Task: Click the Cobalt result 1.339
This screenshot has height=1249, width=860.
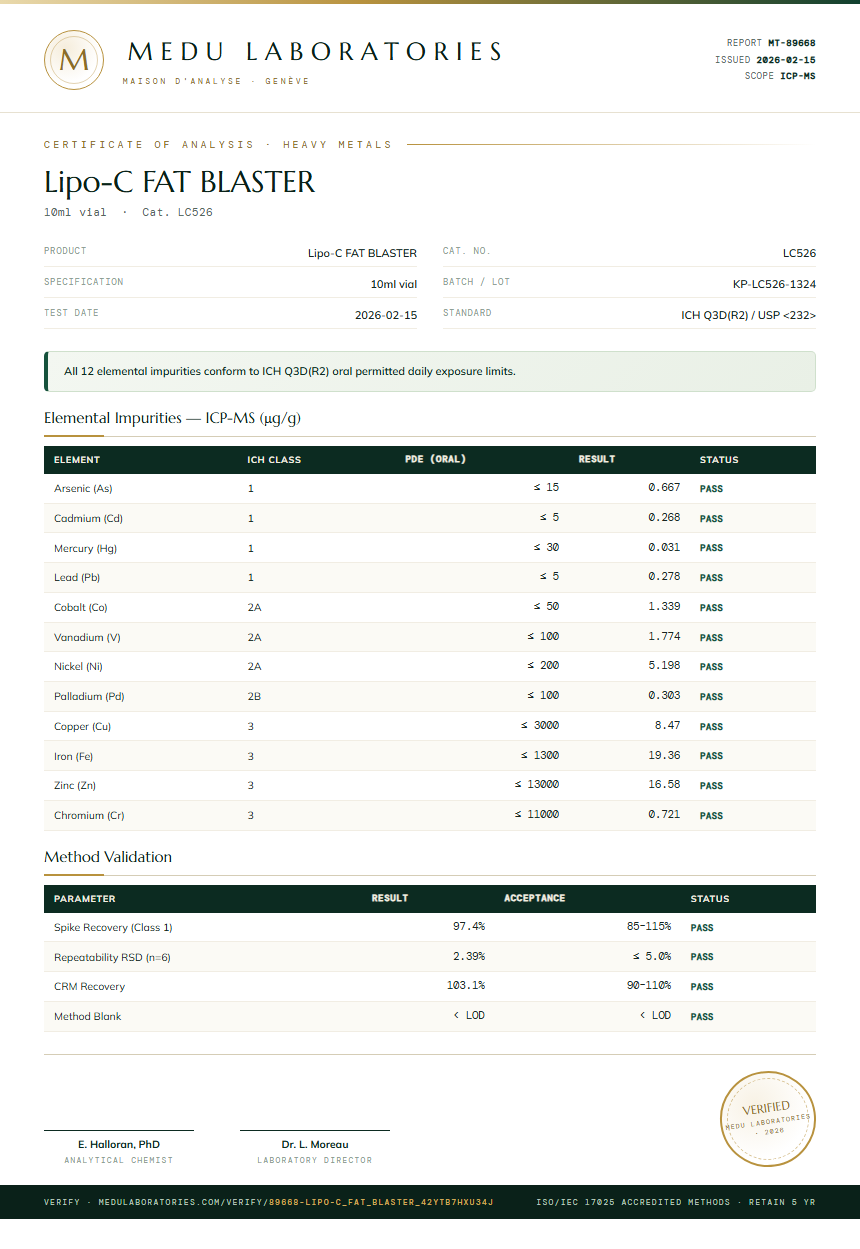Action: 664,607
